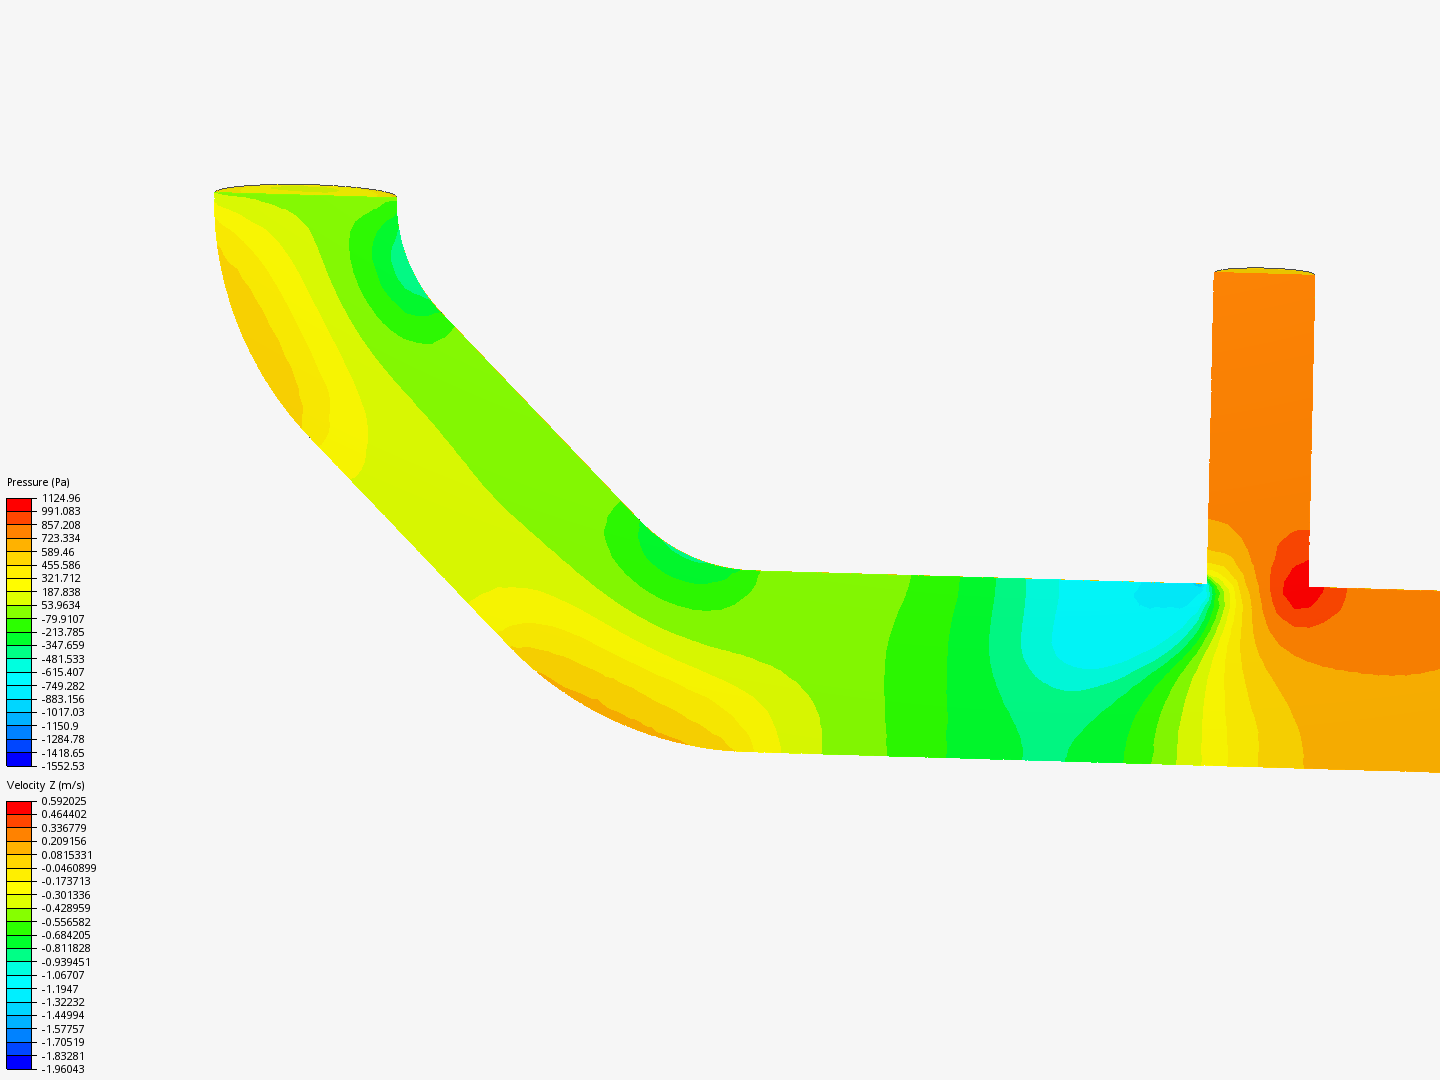Click the Velocity Z value 0.336779

point(64,828)
